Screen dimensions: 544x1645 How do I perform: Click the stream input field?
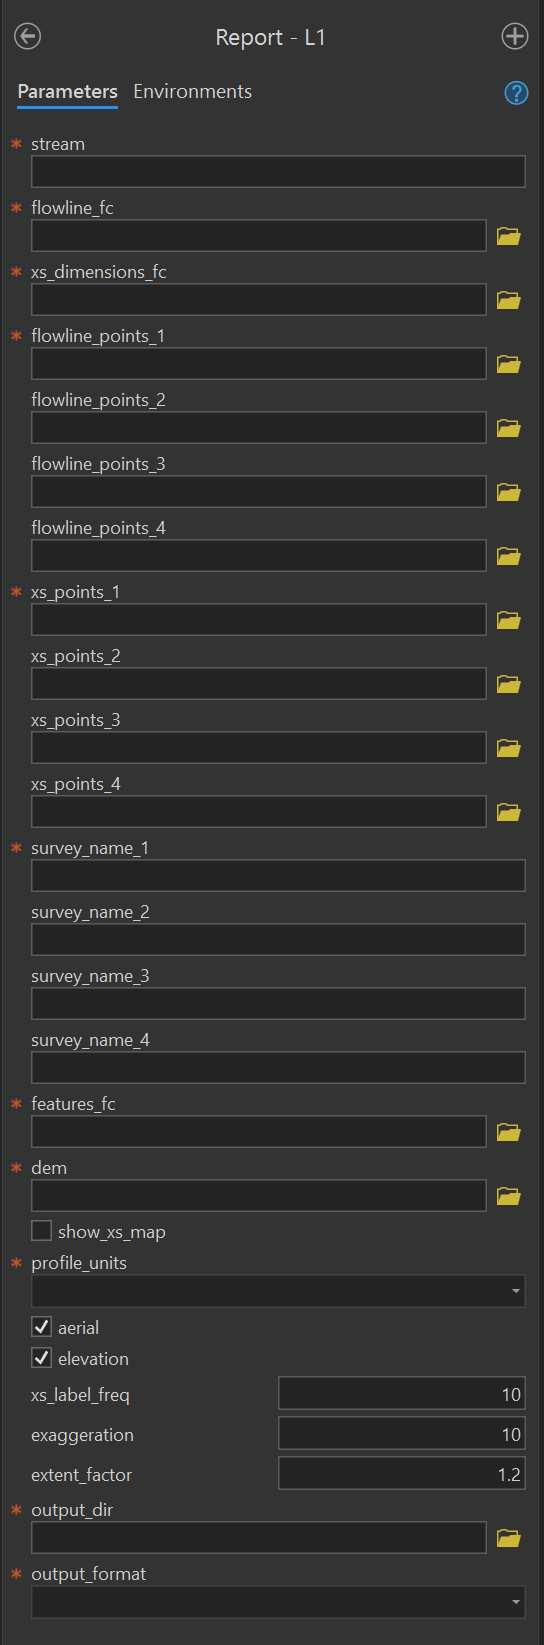coord(278,172)
